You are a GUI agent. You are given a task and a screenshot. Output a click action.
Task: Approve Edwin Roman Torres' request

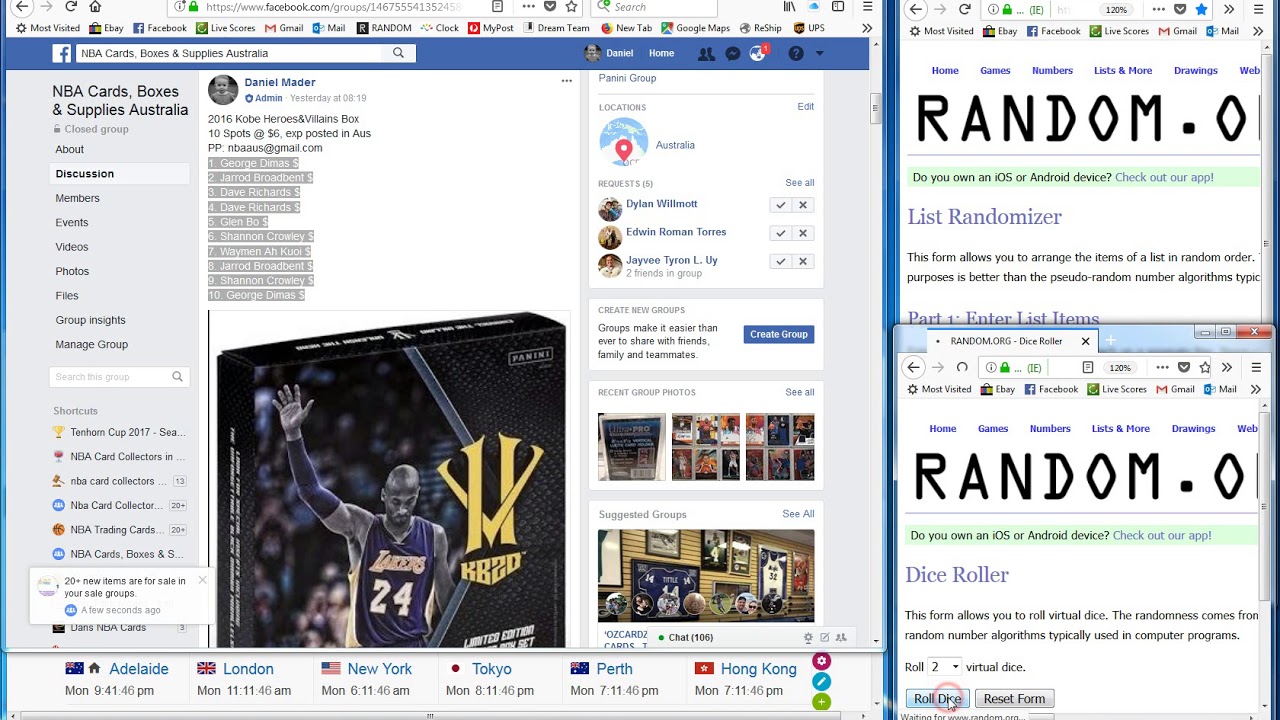coord(780,233)
